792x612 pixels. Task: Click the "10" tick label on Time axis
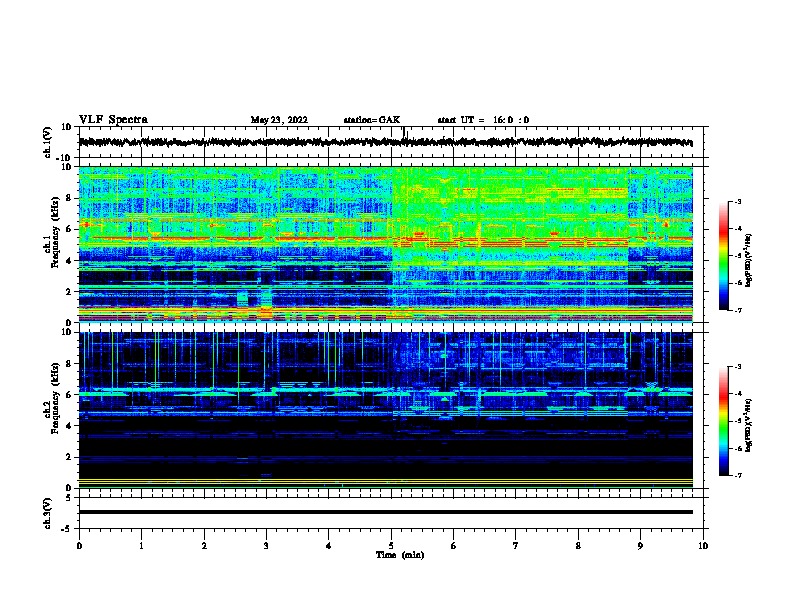click(703, 545)
